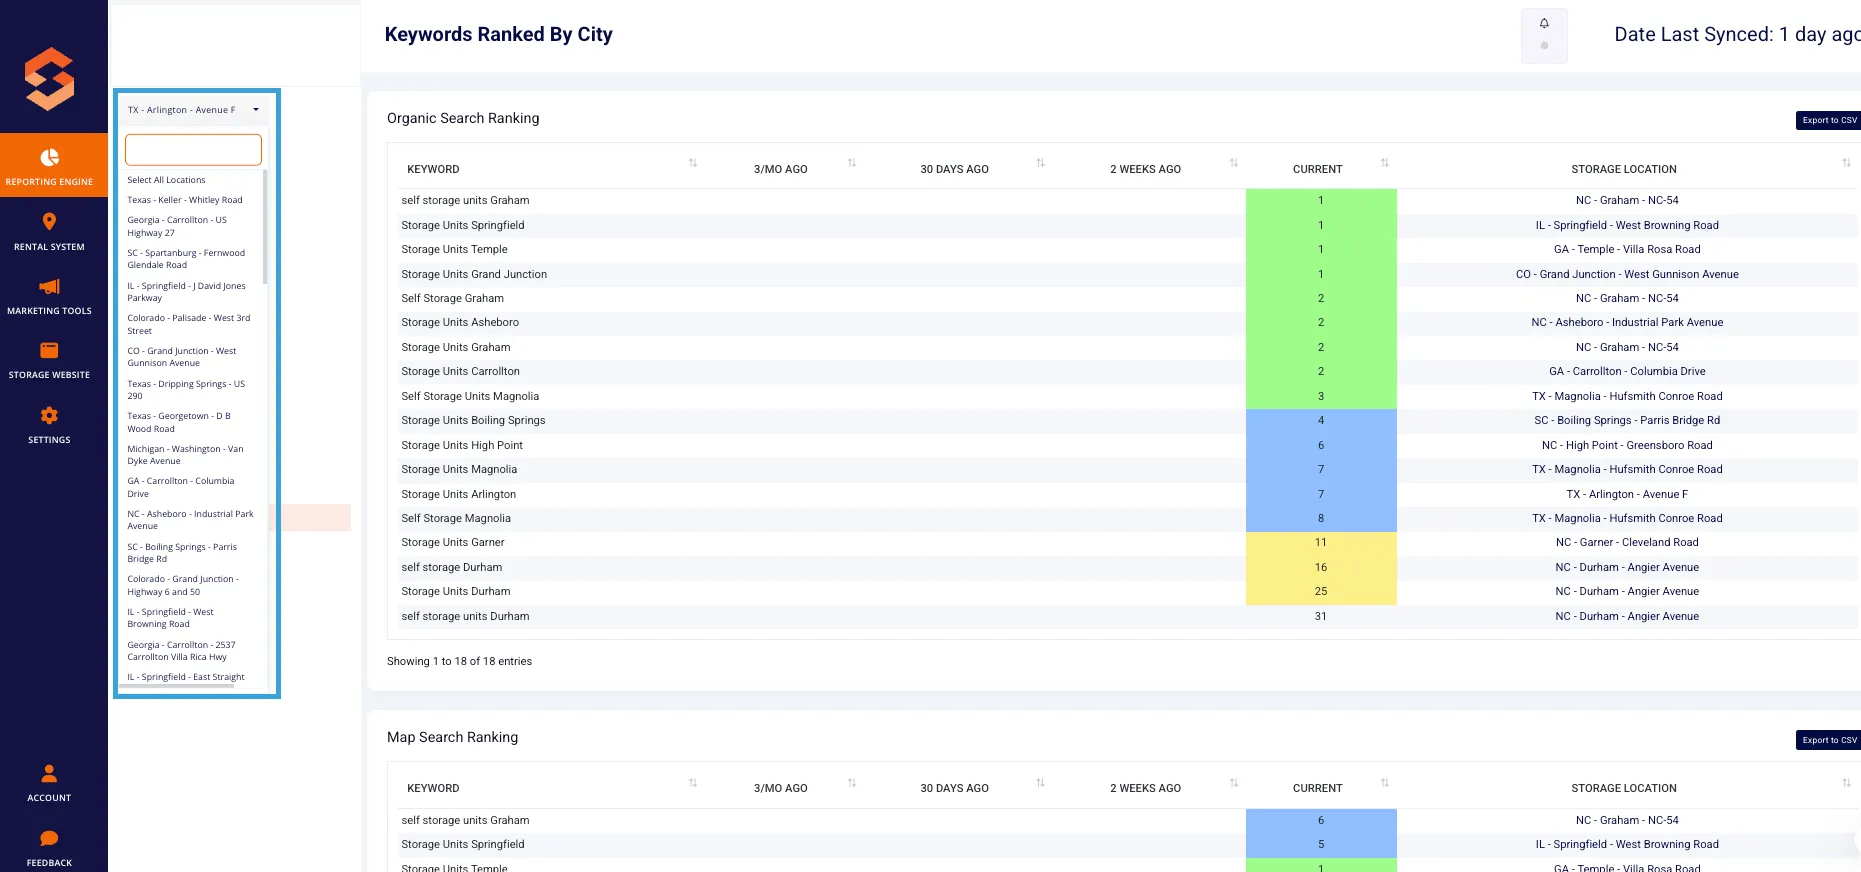This screenshot has width=1861, height=872.
Task: Click 'Showing 1 to 18 of 18 entries'
Action: click(459, 661)
